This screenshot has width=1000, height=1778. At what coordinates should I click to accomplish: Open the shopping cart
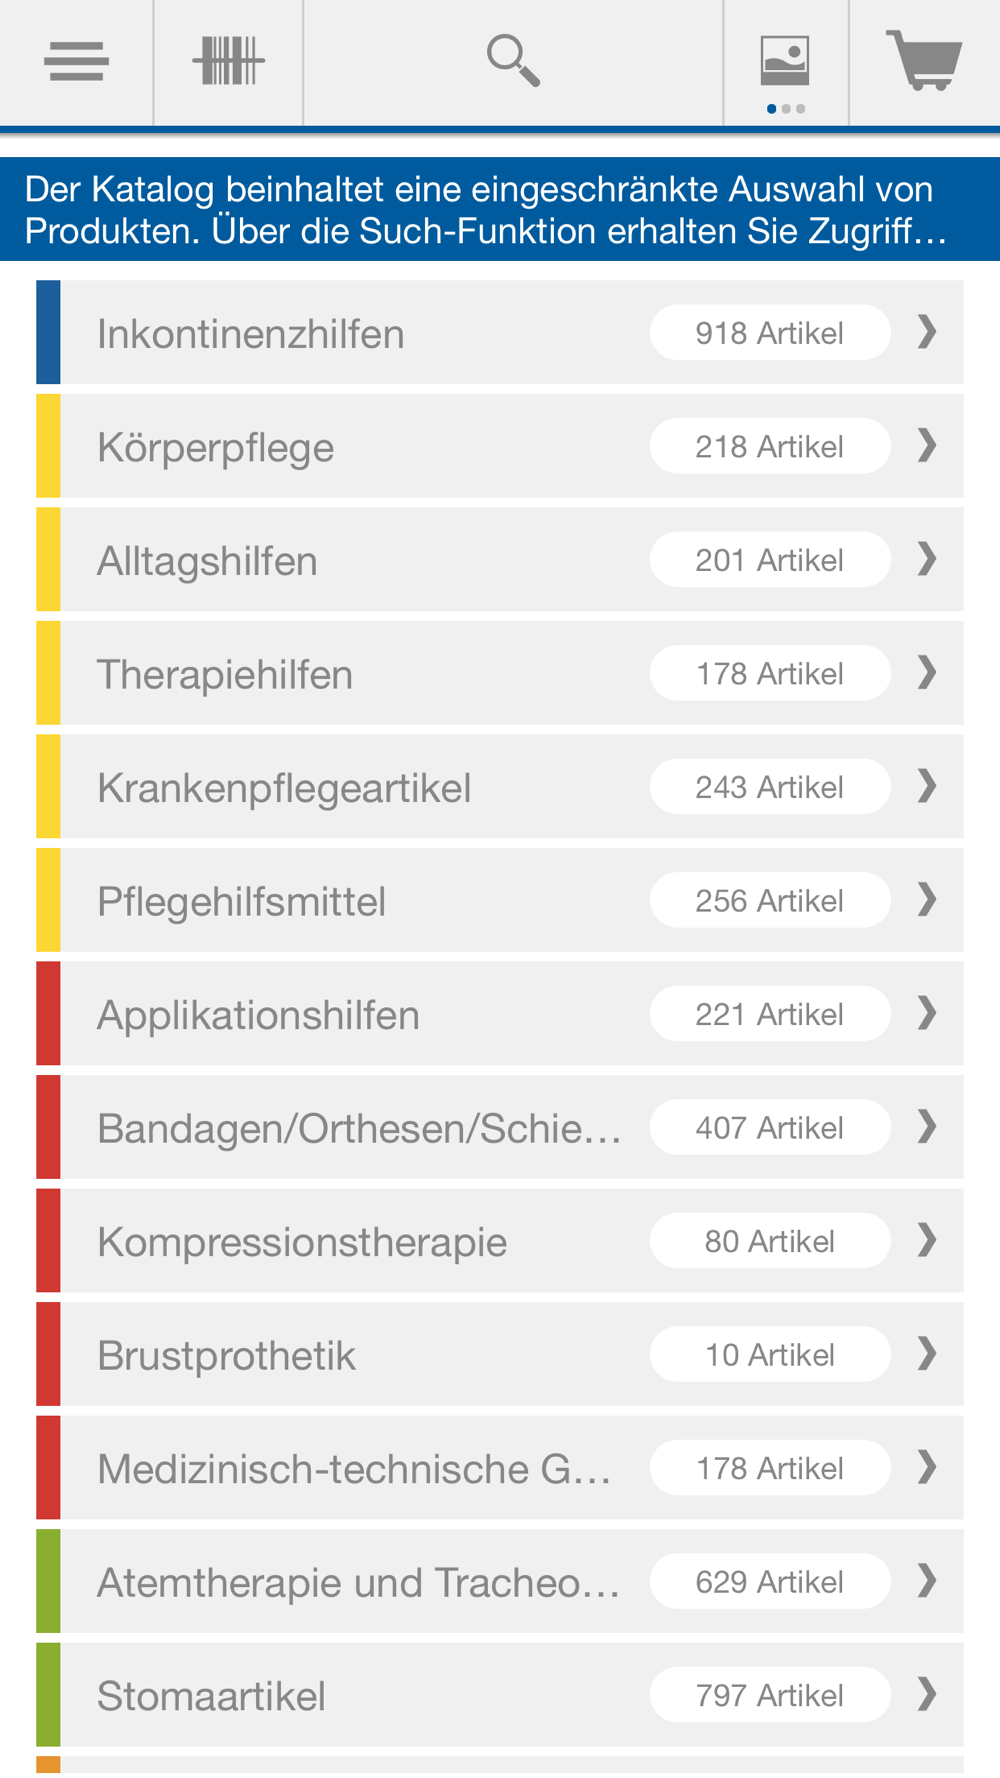tap(924, 60)
